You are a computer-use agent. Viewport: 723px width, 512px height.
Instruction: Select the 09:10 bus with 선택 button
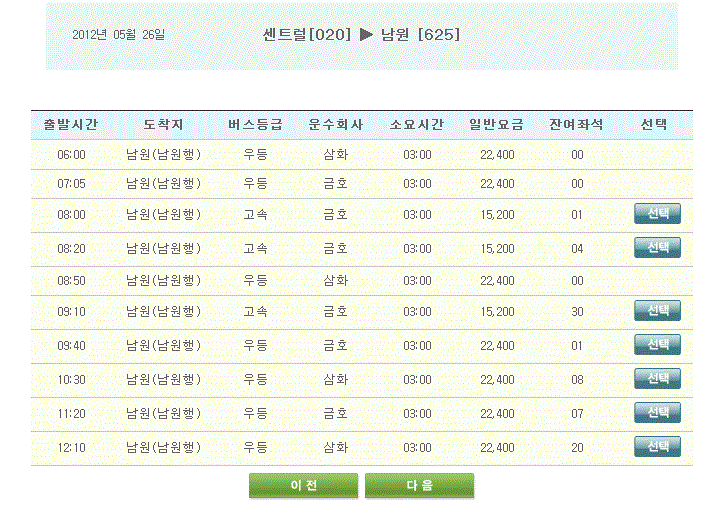657,310
